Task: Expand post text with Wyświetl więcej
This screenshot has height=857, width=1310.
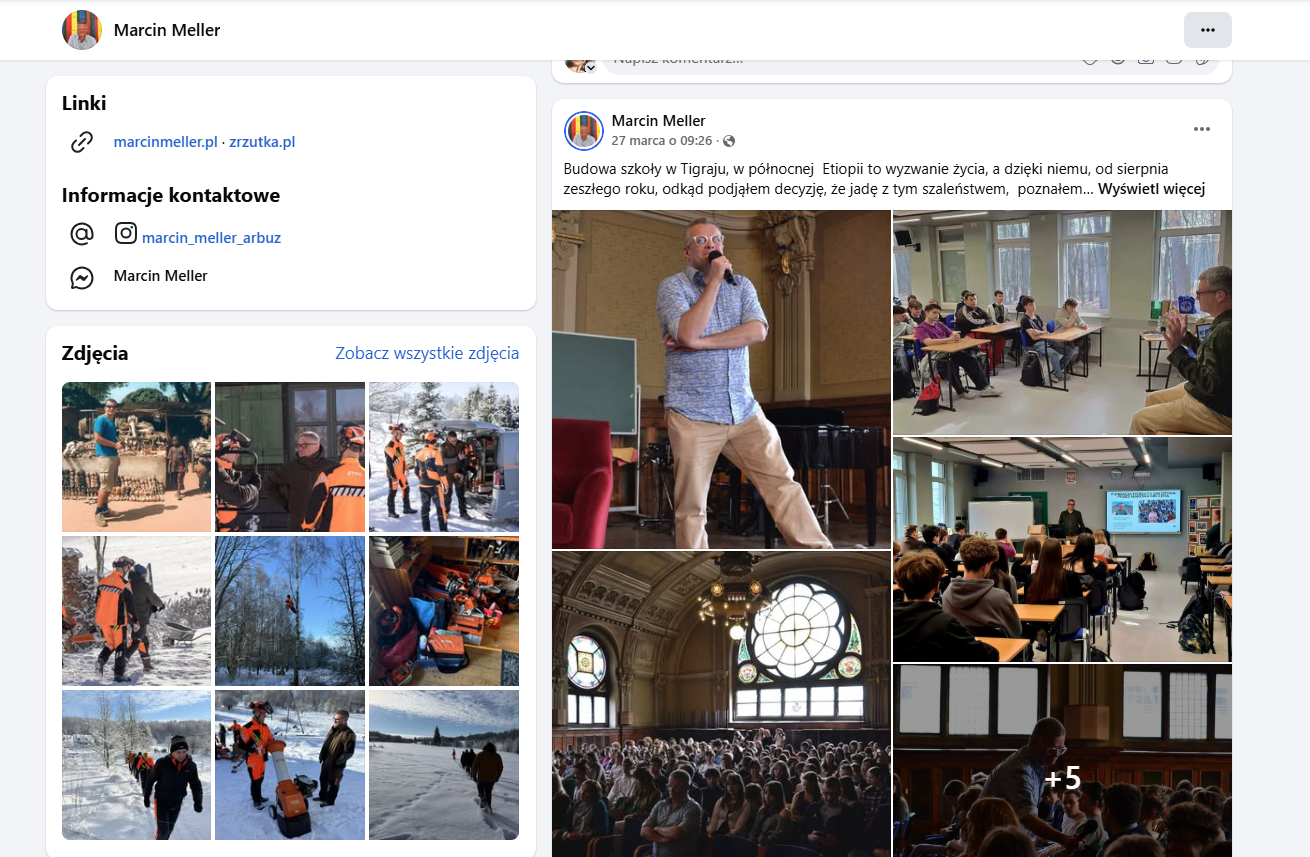Action: (x=1151, y=189)
